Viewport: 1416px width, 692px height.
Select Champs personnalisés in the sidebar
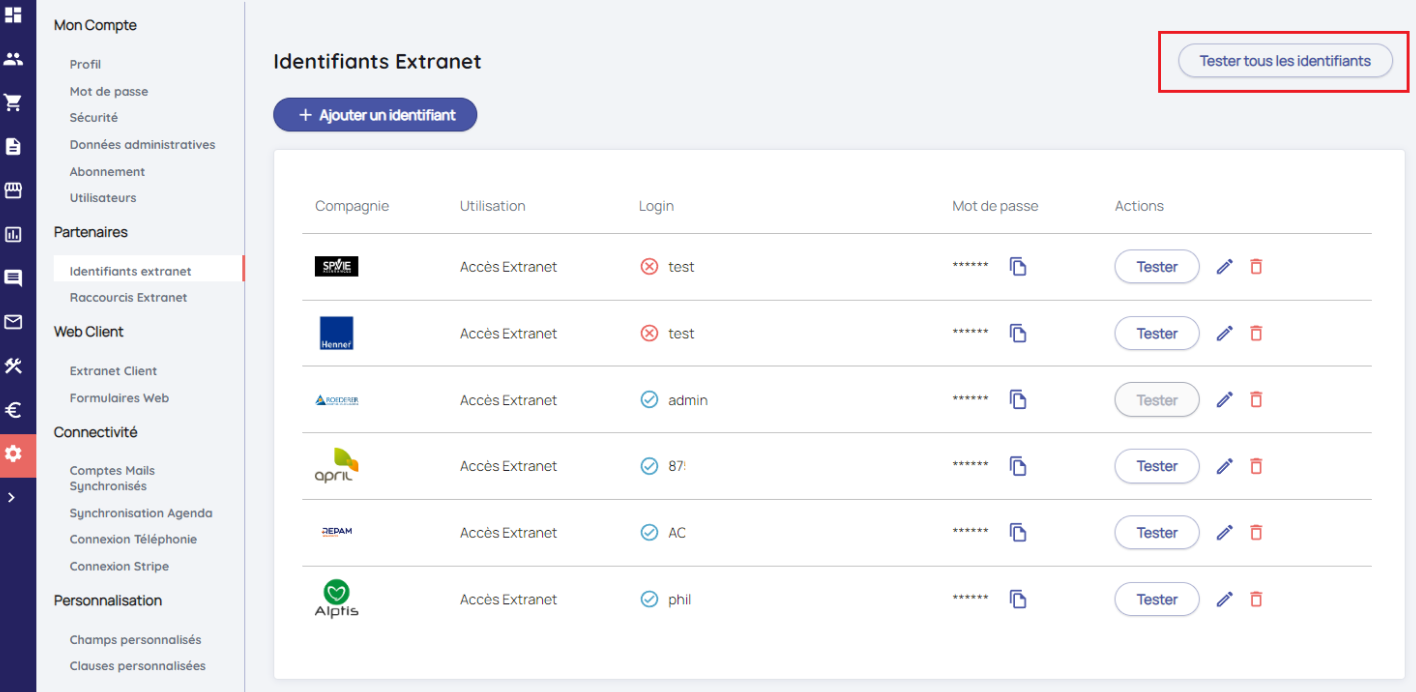point(135,640)
